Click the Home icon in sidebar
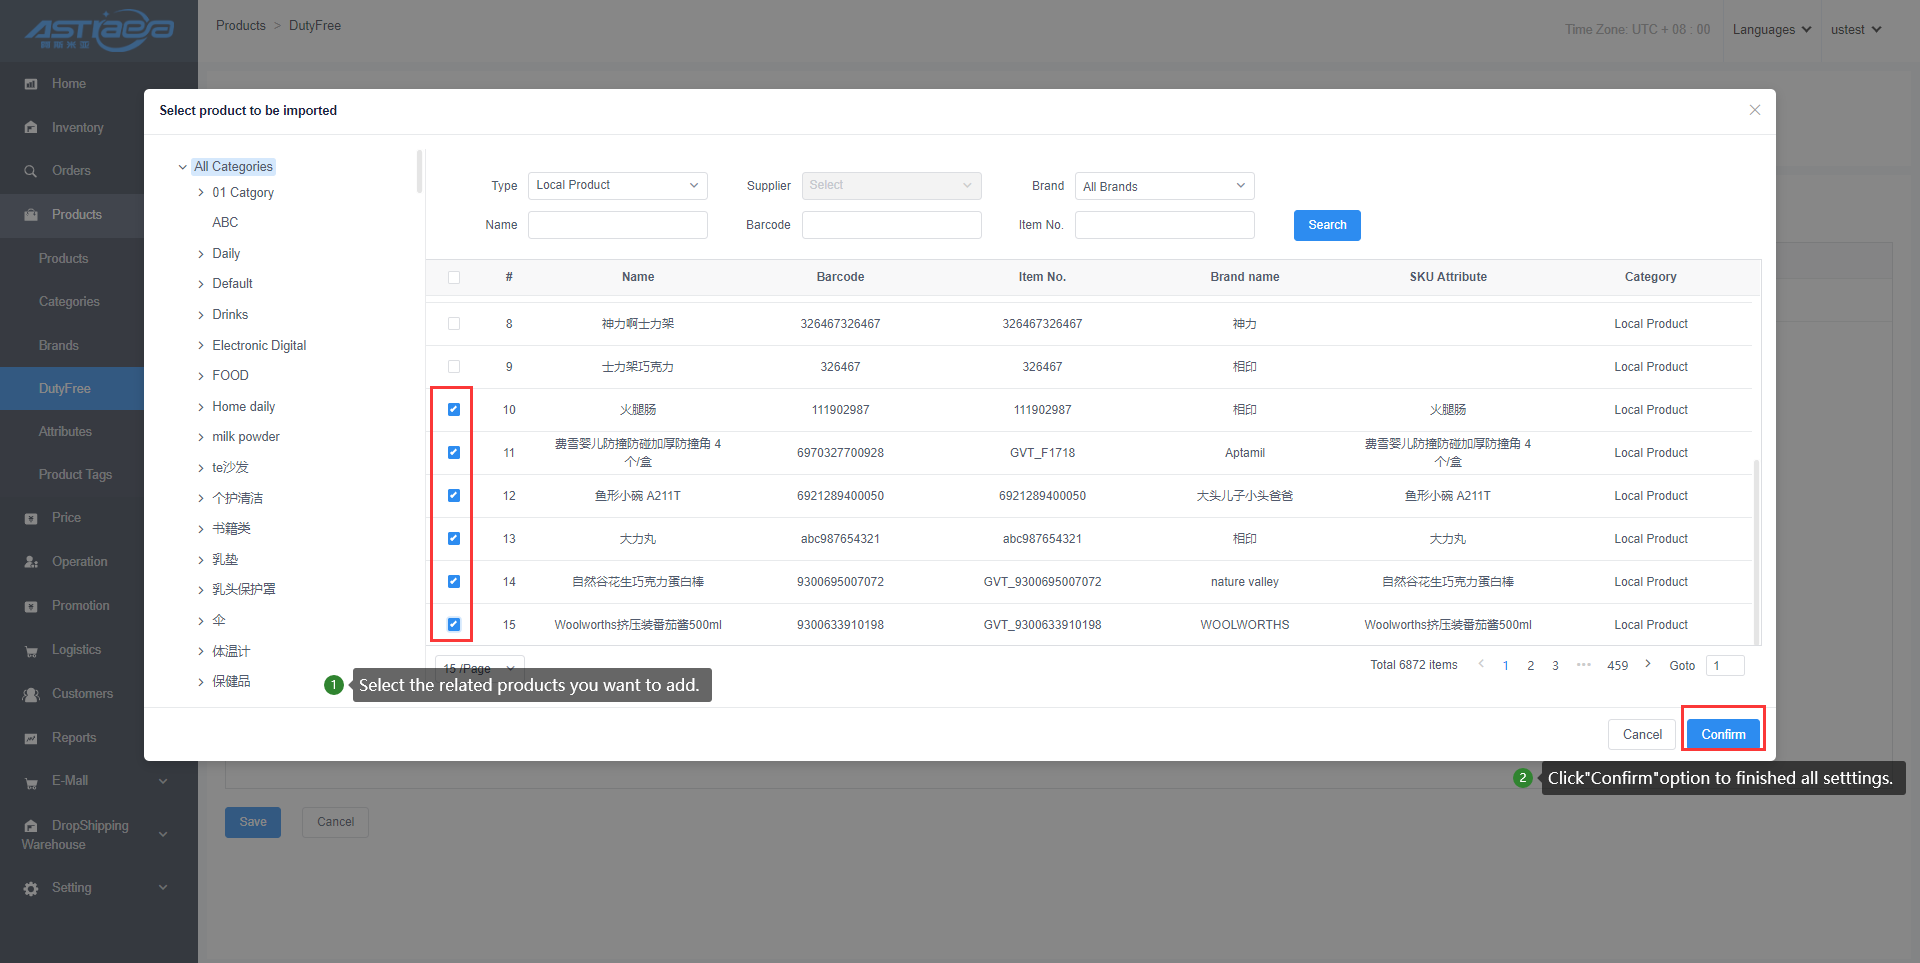Viewport: 1920px width, 963px height. pos(31,84)
